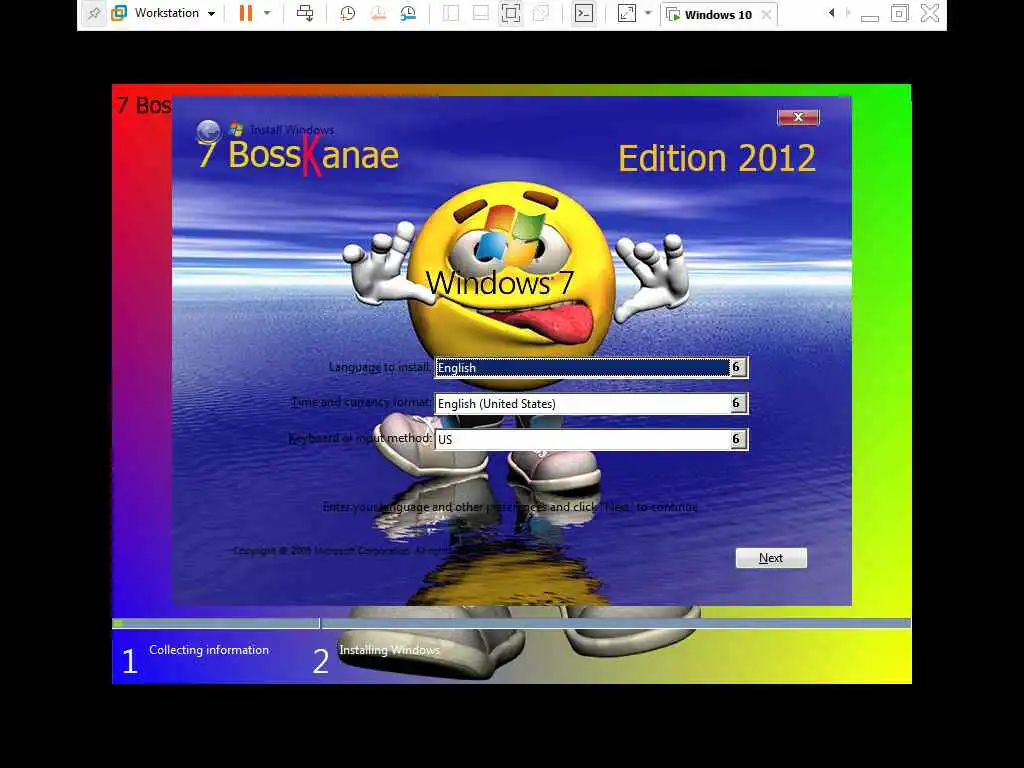Open the power options arrow beside the pause button
The width and height of the screenshot is (1024, 768).
pos(267,12)
